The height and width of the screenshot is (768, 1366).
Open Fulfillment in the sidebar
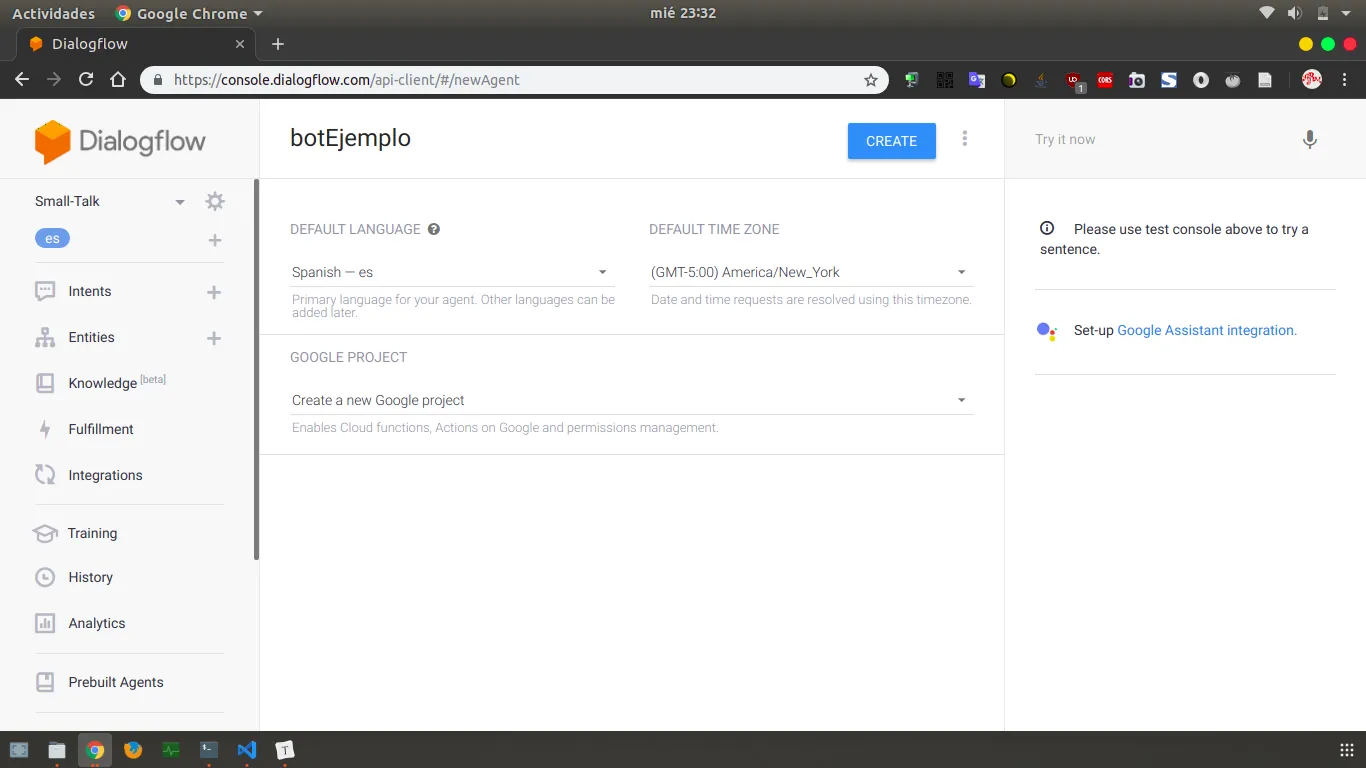point(100,429)
